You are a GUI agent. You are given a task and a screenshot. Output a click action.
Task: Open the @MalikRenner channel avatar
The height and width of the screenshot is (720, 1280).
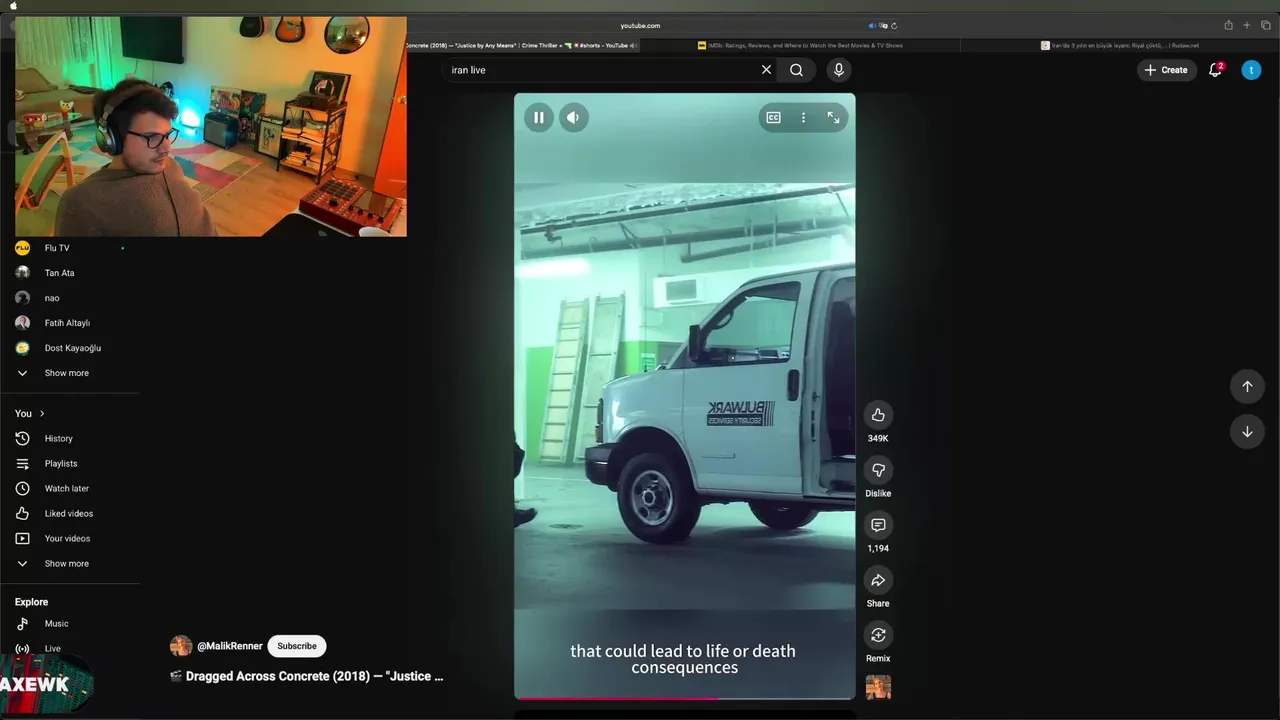click(x=181, y=646)
